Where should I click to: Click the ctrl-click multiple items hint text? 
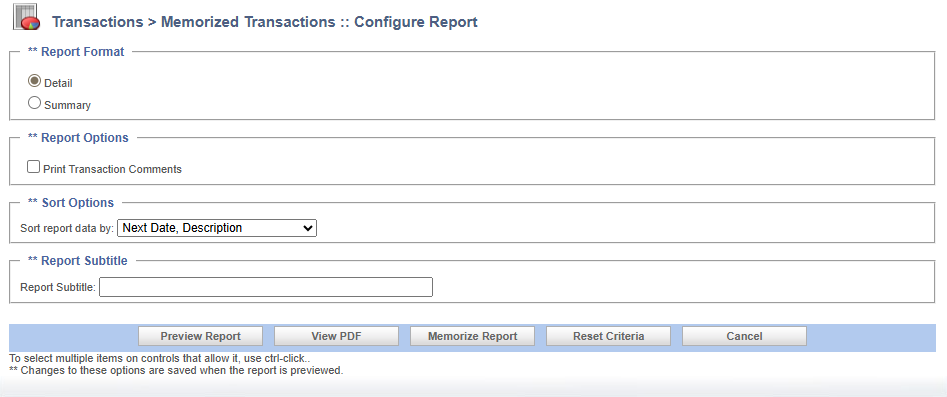pyautogui.click(x=160, y=359)
